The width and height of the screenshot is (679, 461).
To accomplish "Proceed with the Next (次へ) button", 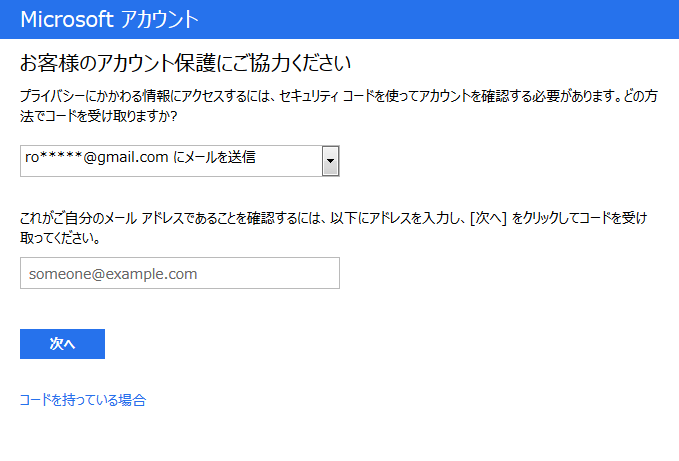I will click(x=62, y=344).
